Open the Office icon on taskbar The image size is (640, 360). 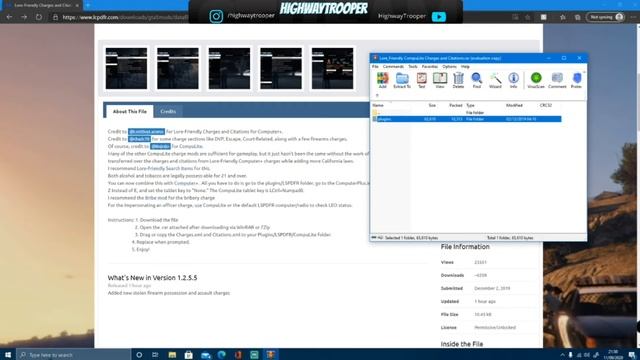238,355
